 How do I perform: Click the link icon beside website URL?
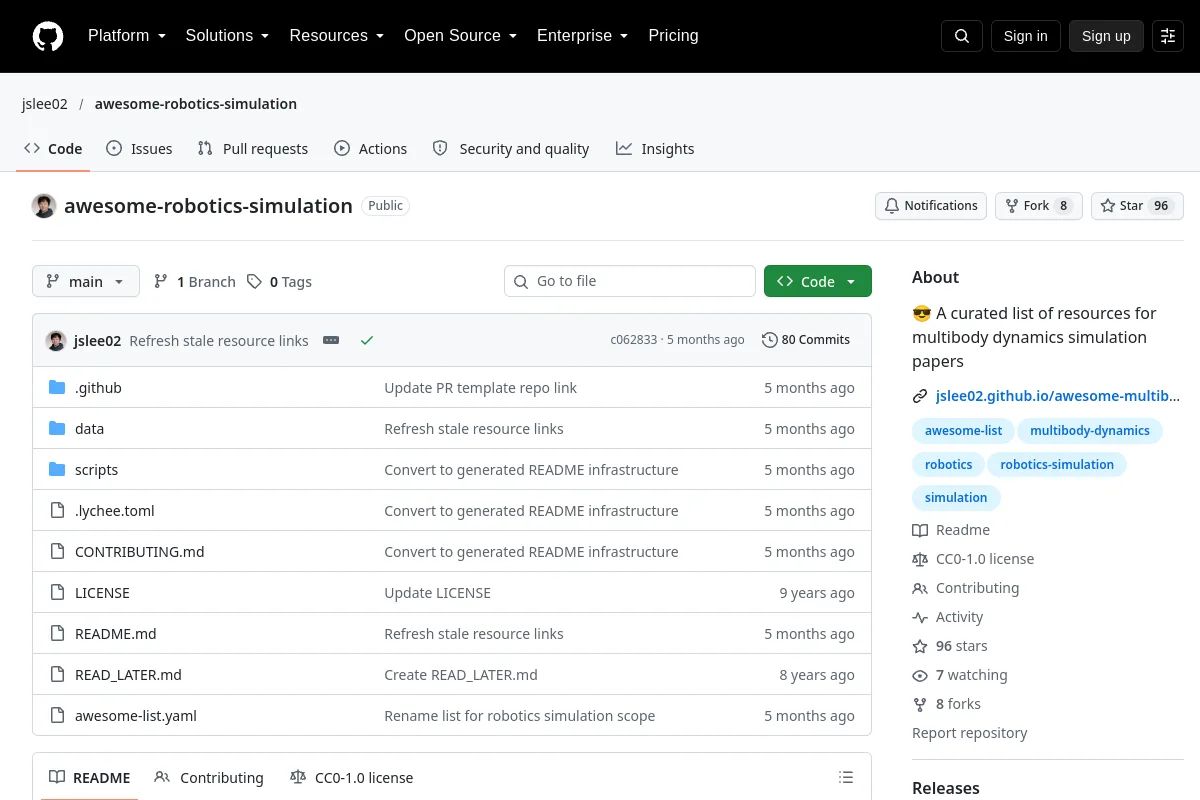tap(920, 396)
